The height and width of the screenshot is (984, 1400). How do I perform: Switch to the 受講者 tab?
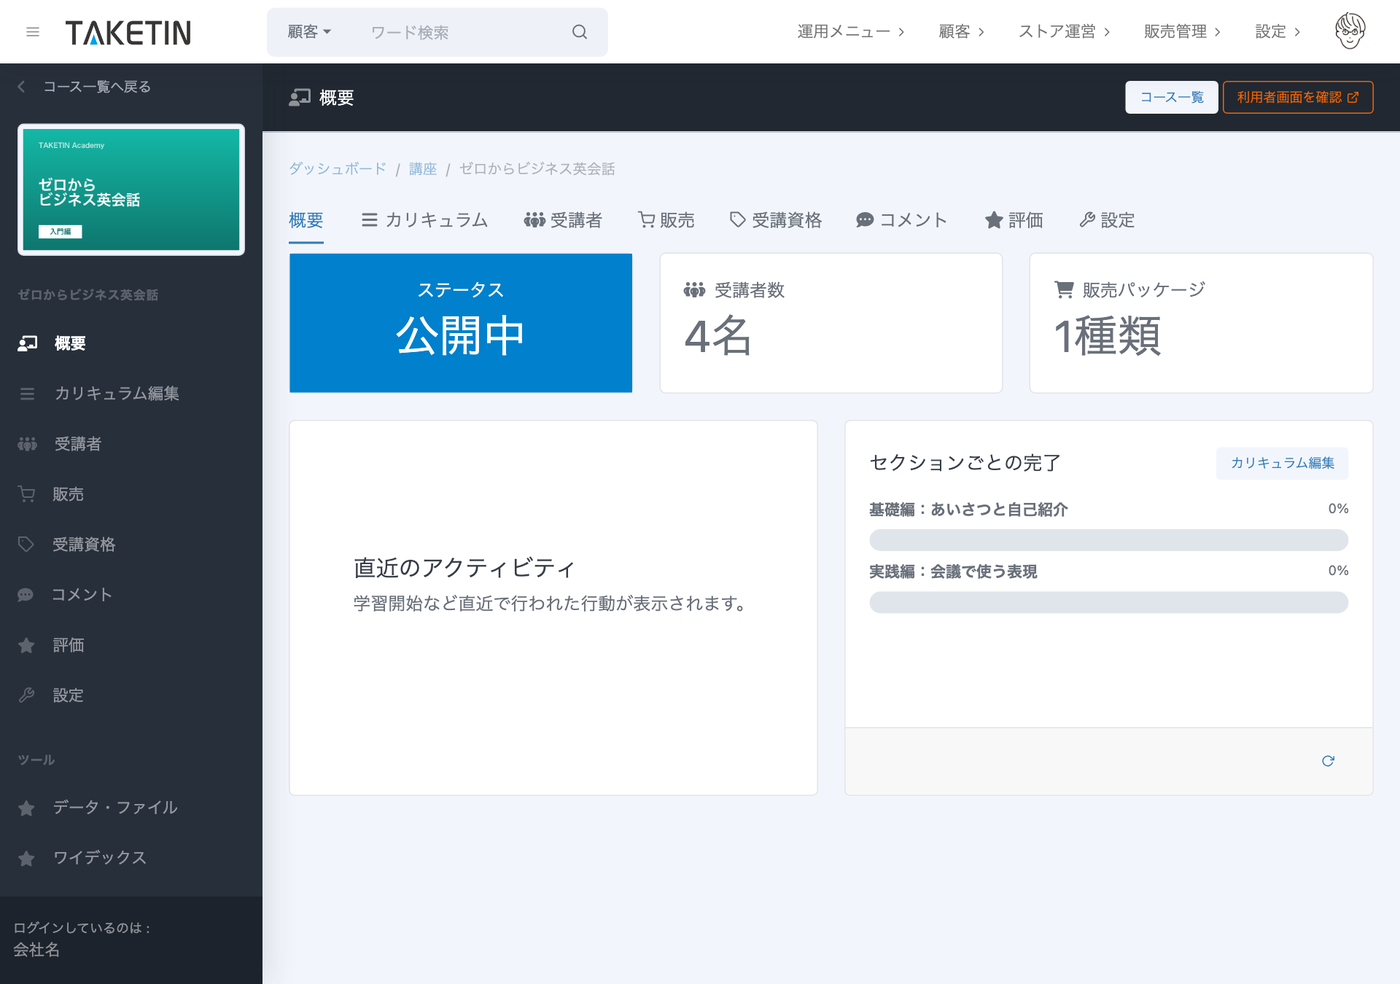[563, 220]
